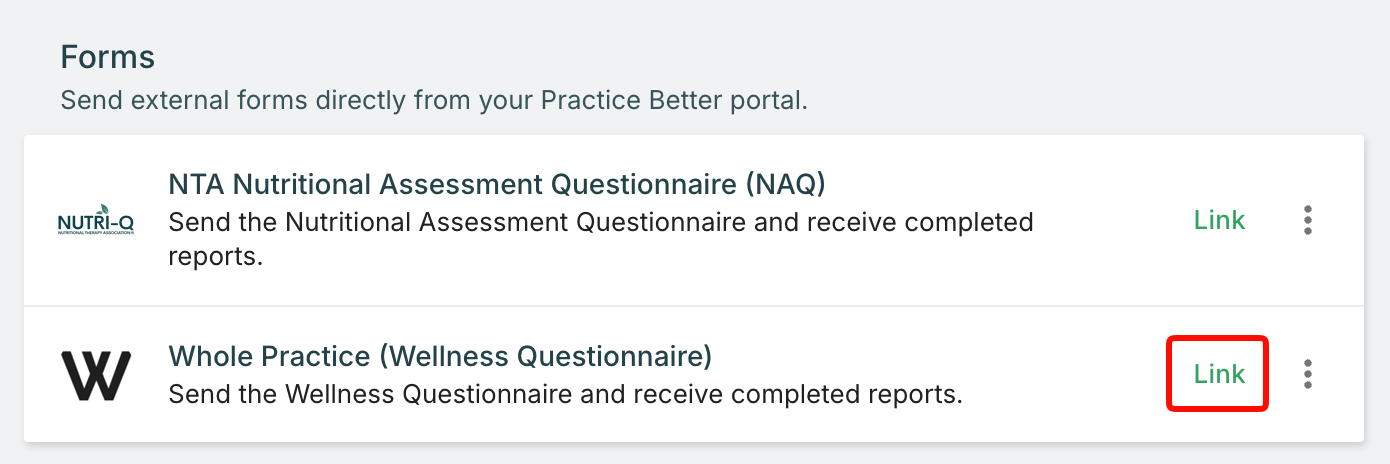
Task: Click the NAQ description about completed reports
Action: coord(600,239)
